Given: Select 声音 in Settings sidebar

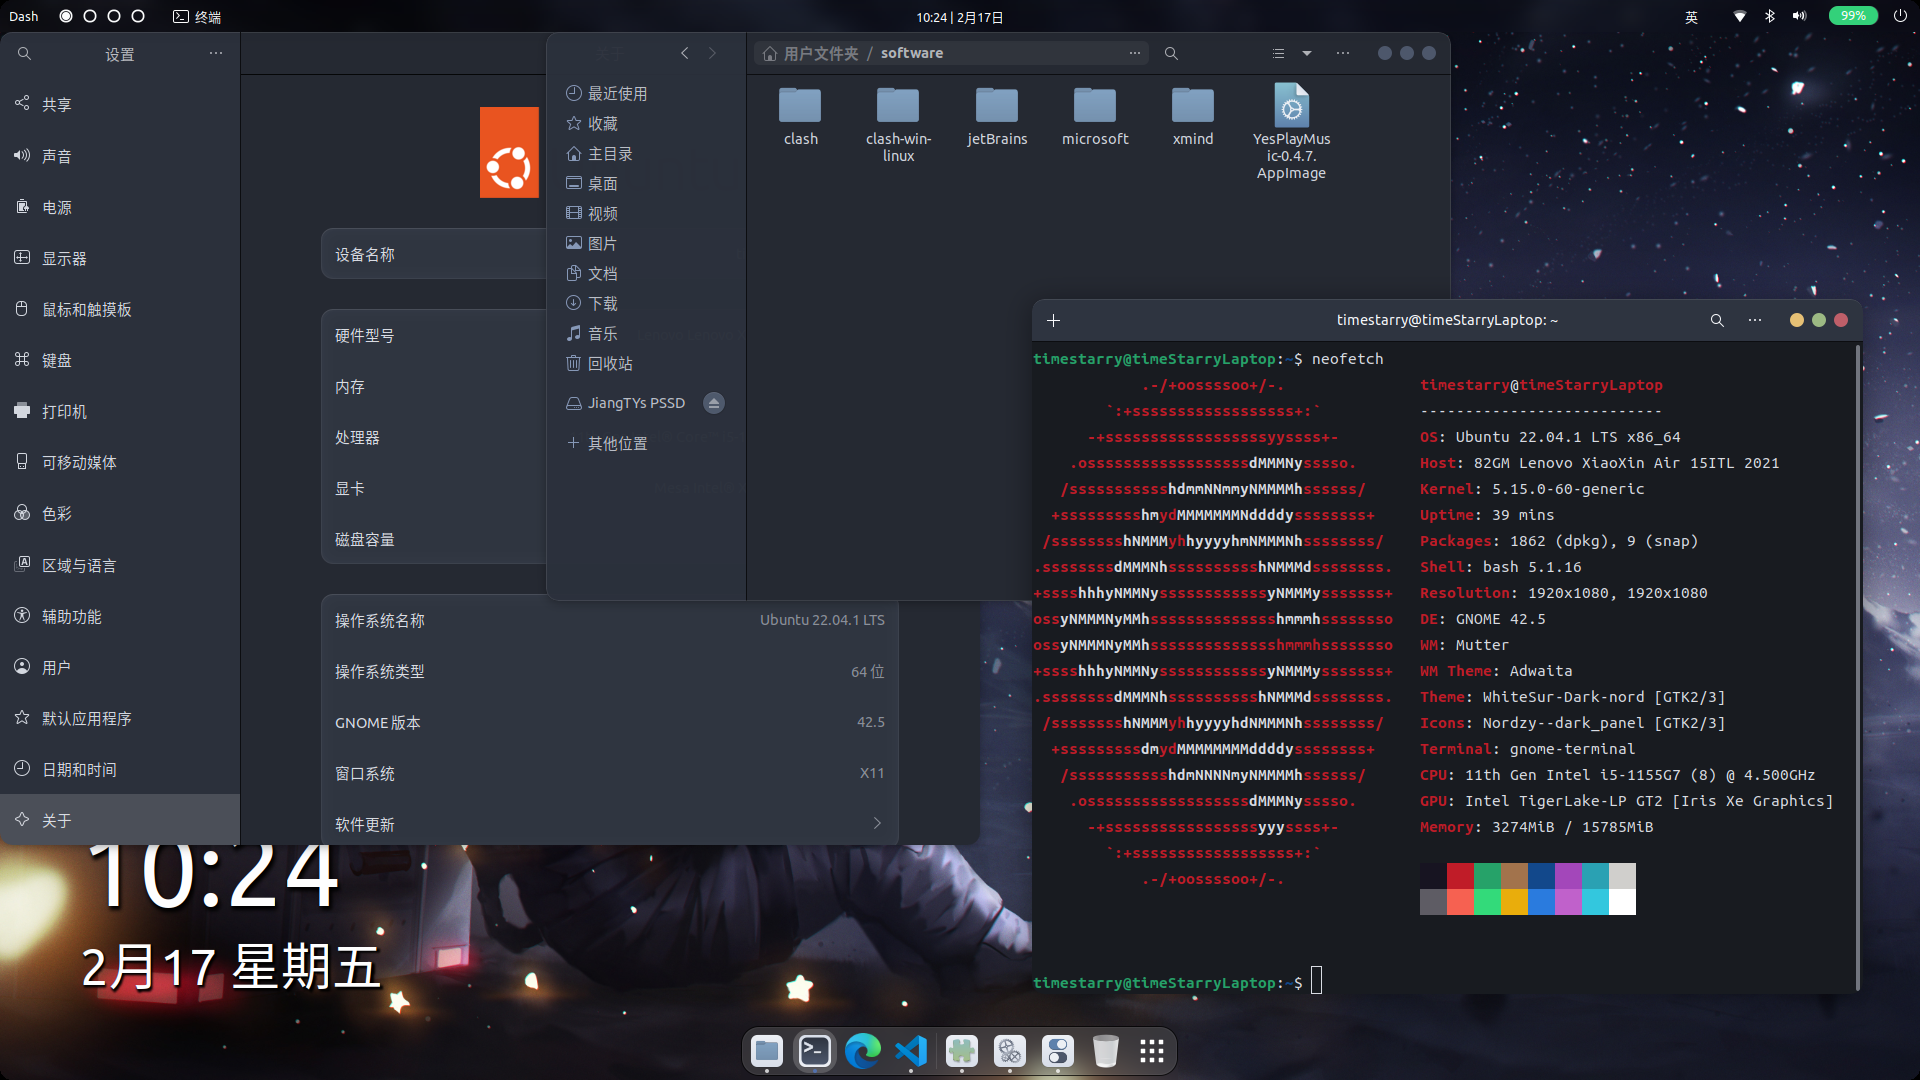Looking at the screenshot, I should coord(120,156).
